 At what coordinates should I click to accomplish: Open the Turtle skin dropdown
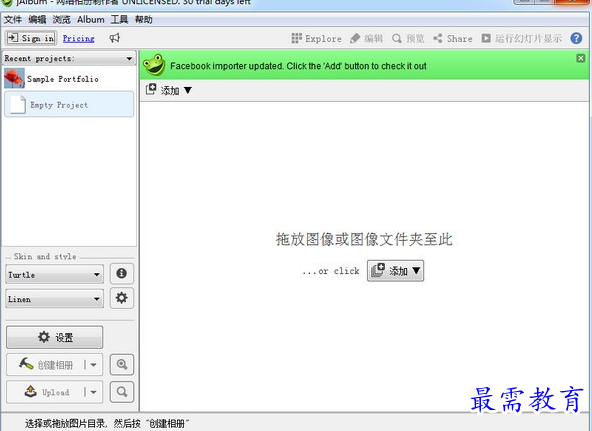tap(54, 275)
